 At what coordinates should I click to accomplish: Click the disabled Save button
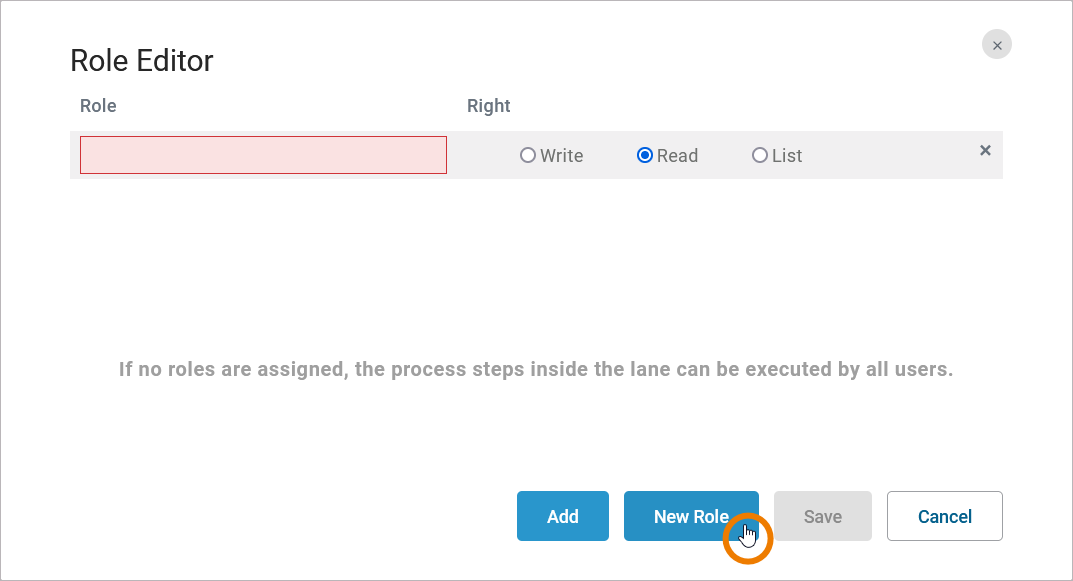tap(823, 516)
